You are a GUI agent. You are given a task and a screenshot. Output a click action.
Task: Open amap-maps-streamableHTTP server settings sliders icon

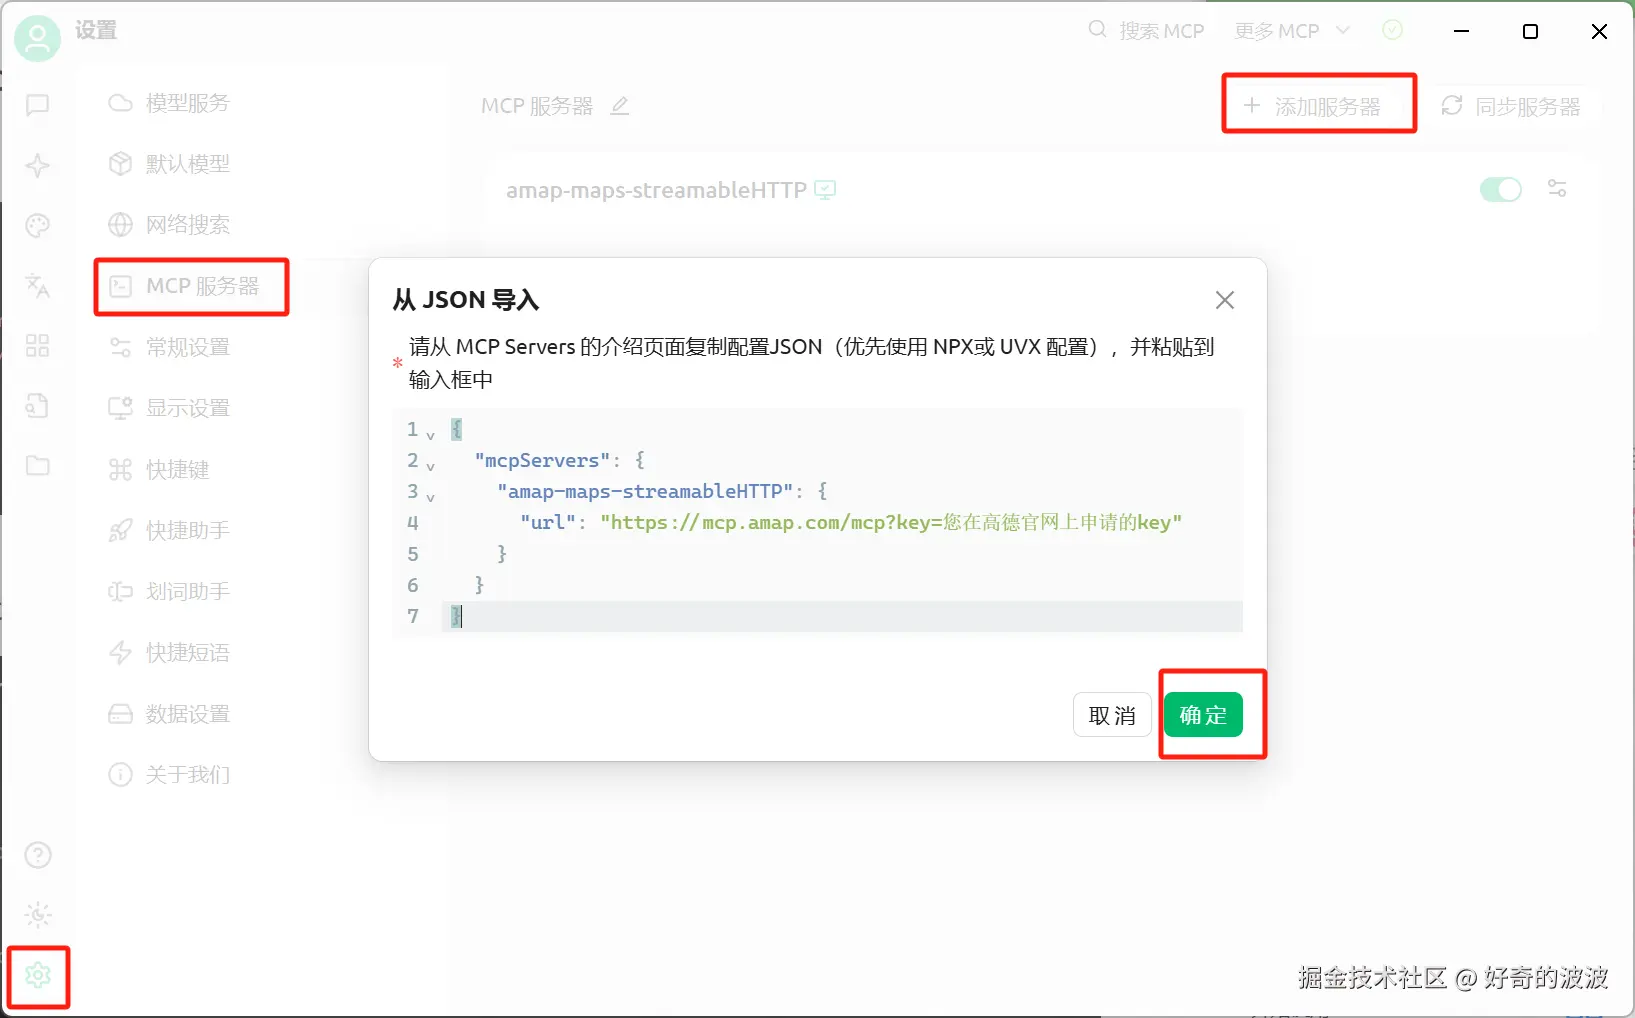click(1557, 189)
